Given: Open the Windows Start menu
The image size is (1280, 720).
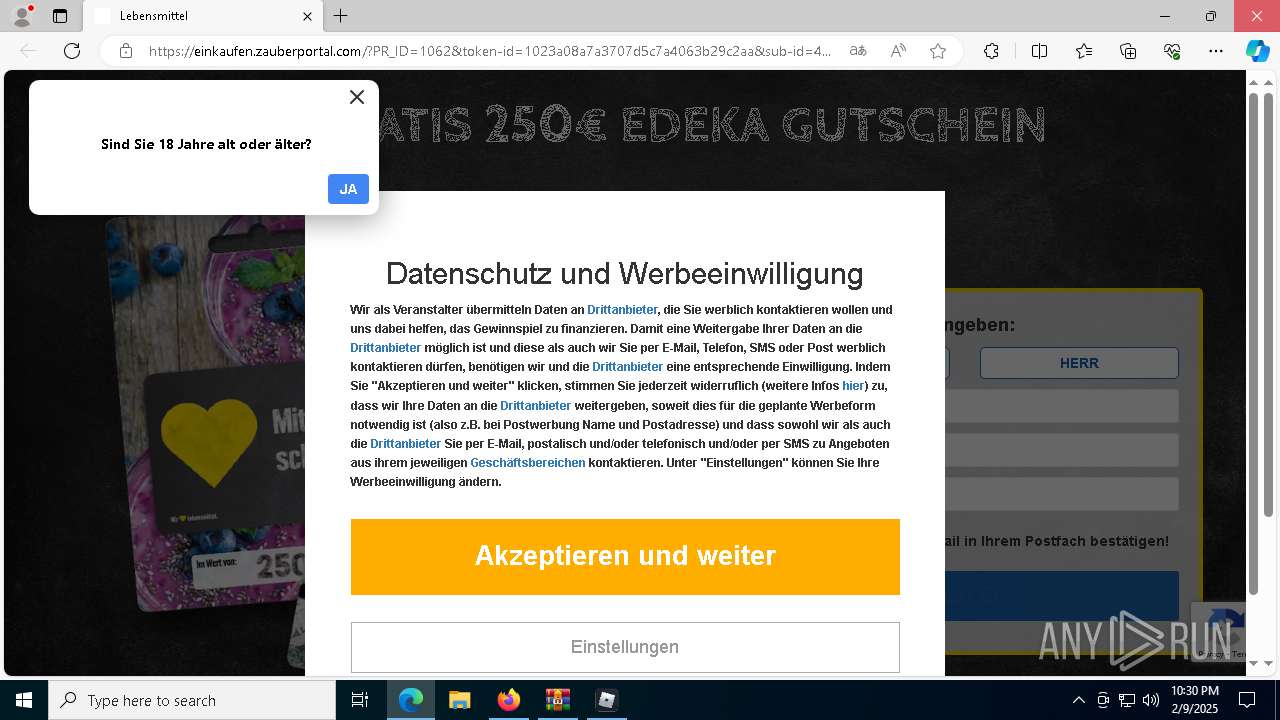Looking at the screenshot, I should click(24, 700).
